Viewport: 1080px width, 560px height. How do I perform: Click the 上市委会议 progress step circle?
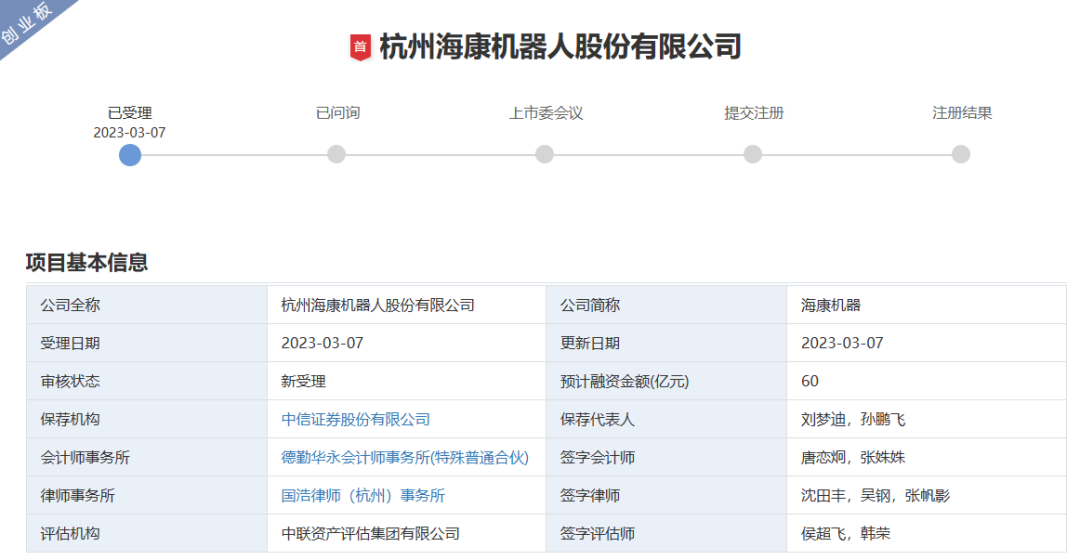click(544, 154)
